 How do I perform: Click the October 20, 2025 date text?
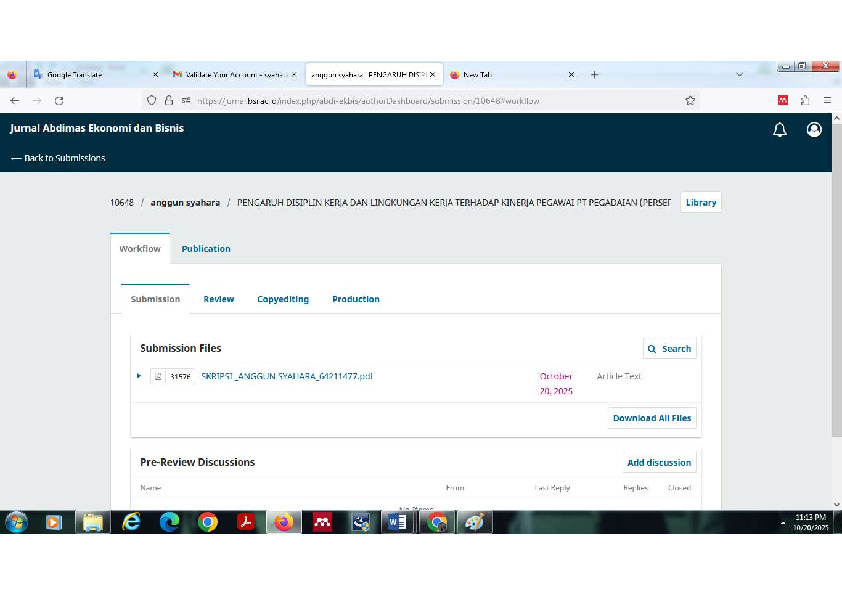click(556, 383)
